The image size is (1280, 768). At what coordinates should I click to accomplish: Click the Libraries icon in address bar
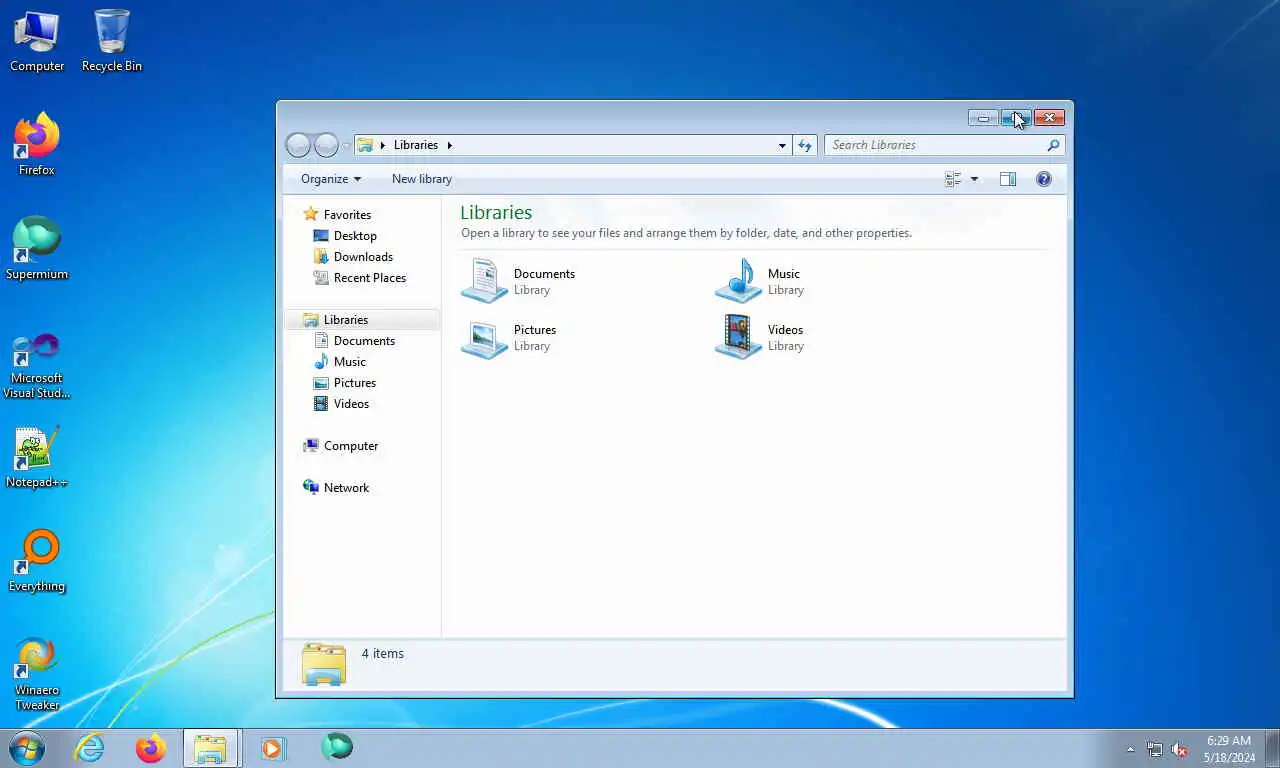(x=365, y=145)
